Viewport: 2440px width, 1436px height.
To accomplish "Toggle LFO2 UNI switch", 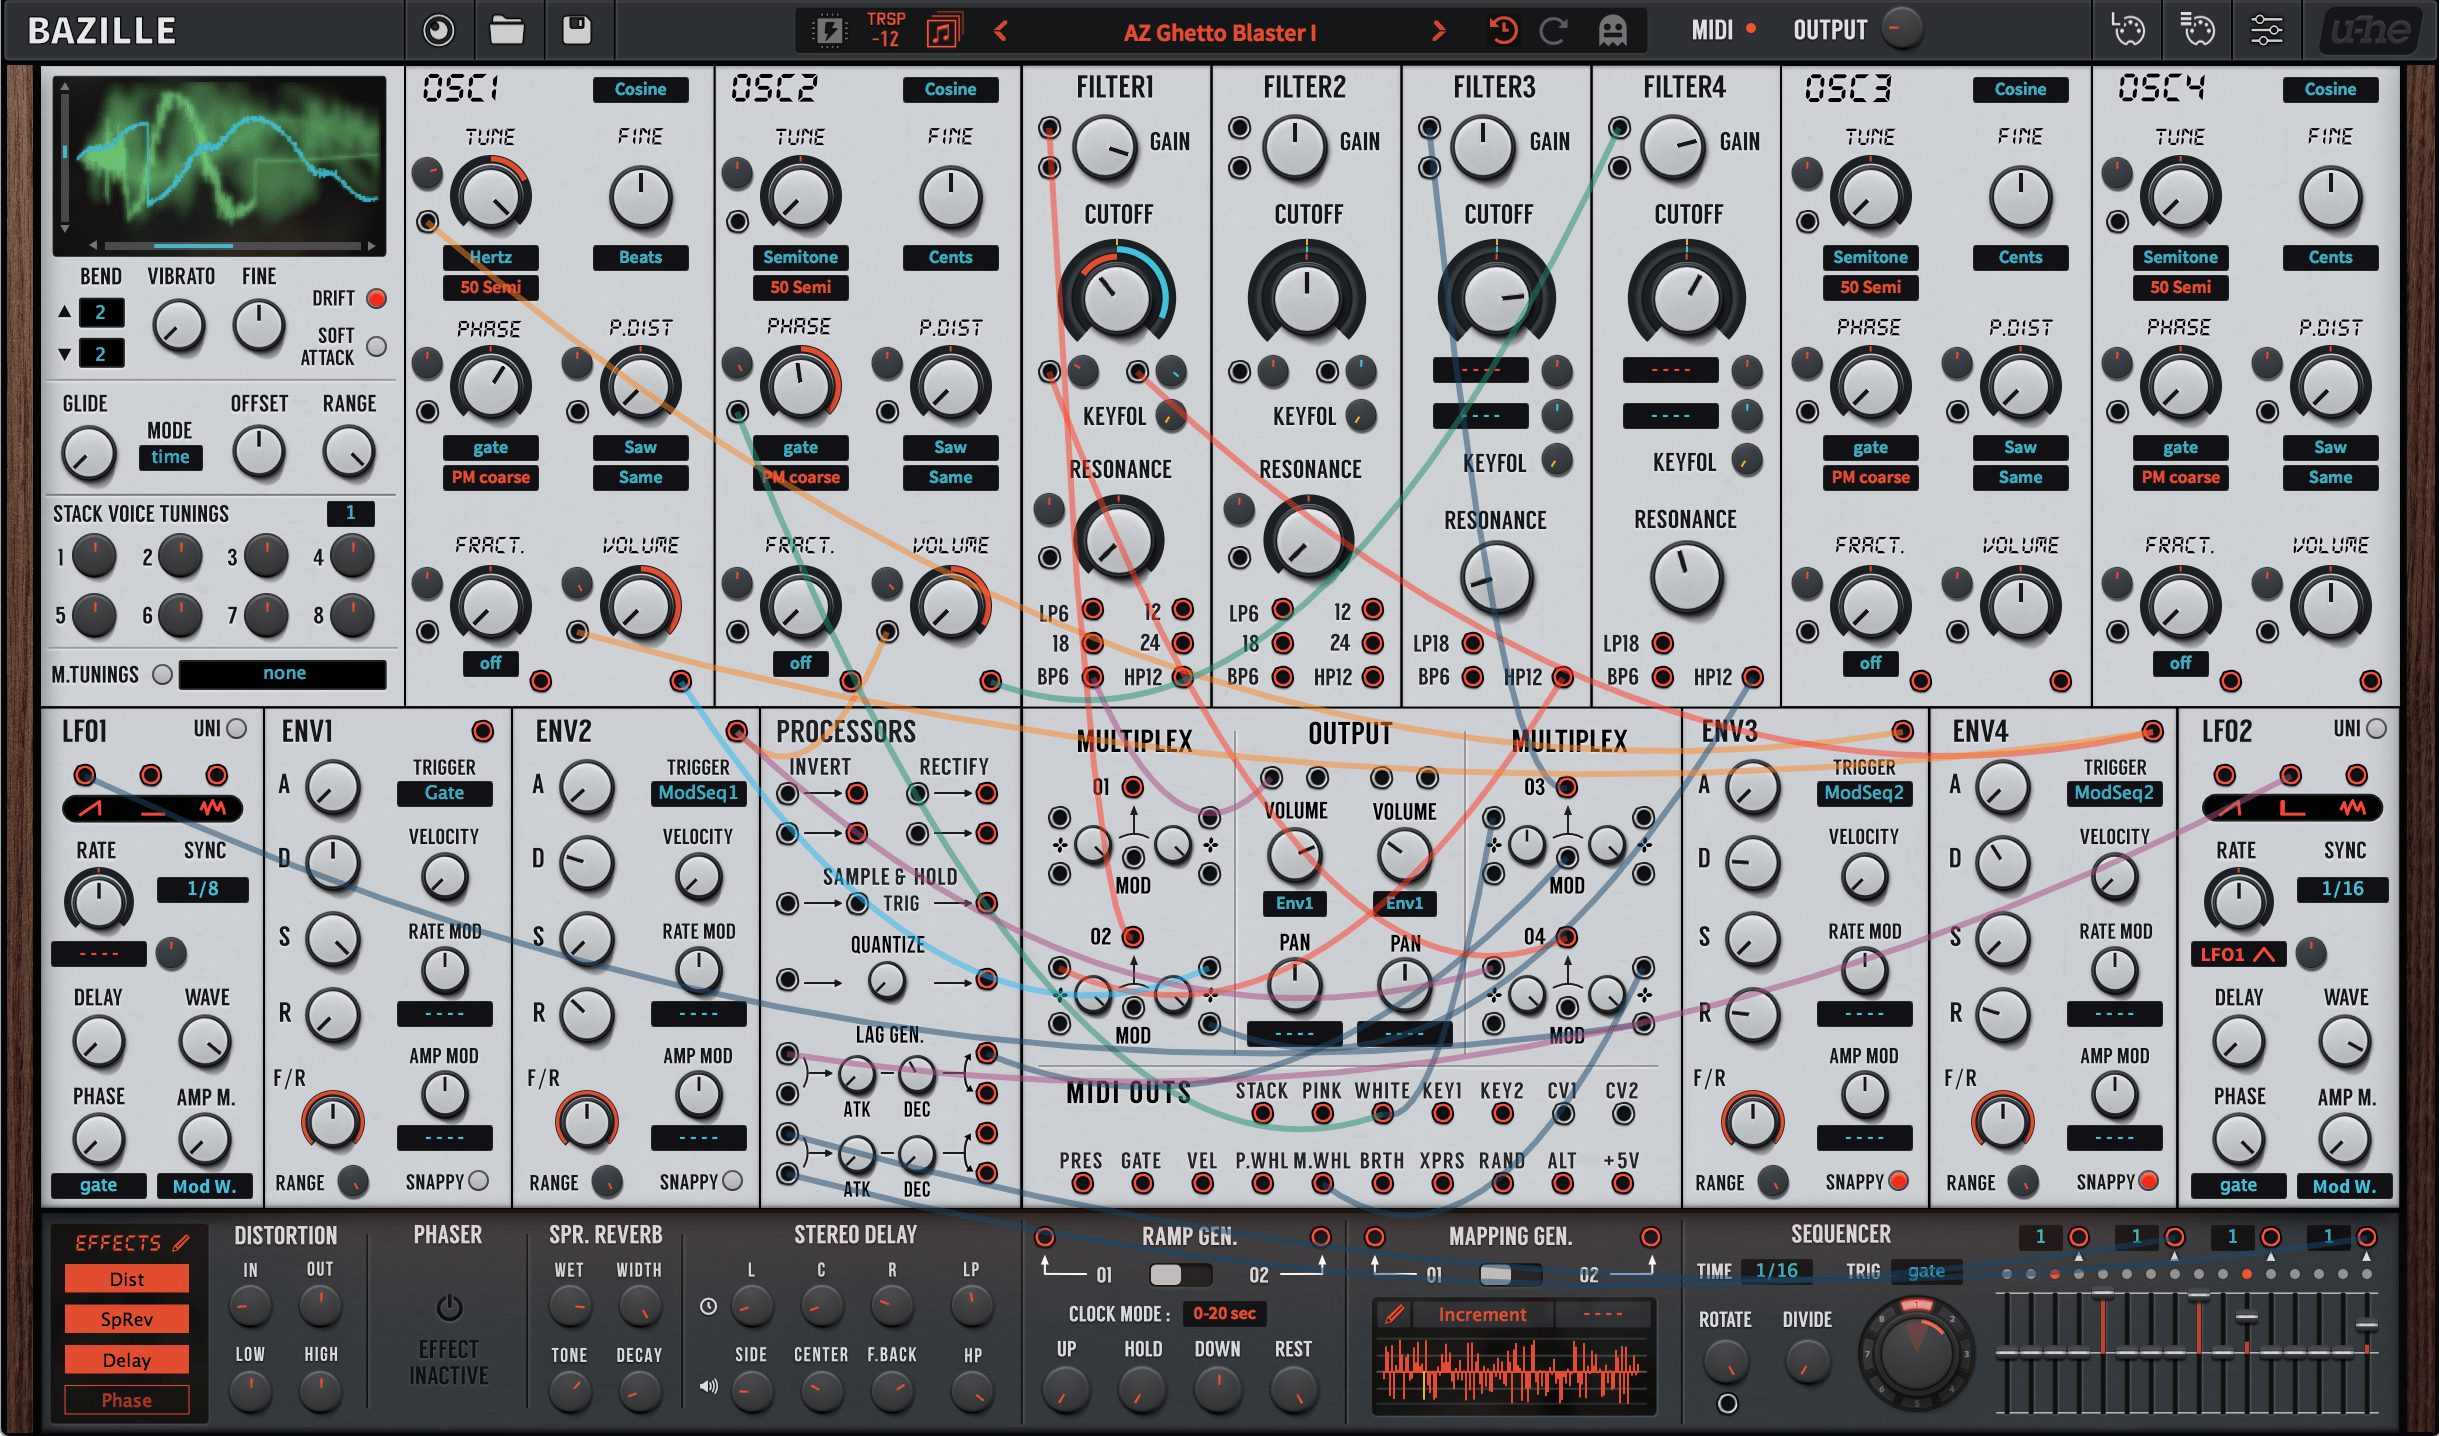I will (2377, 729).
